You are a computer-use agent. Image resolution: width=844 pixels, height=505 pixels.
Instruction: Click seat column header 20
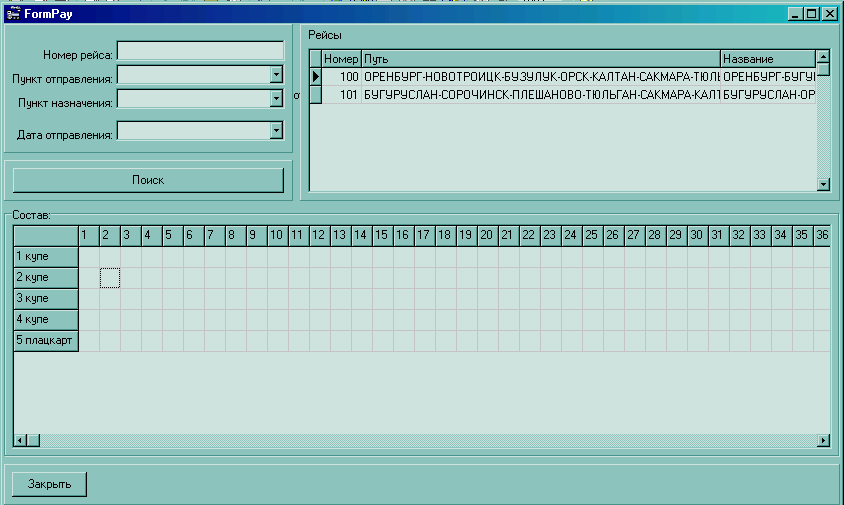[x=488, y=235]
